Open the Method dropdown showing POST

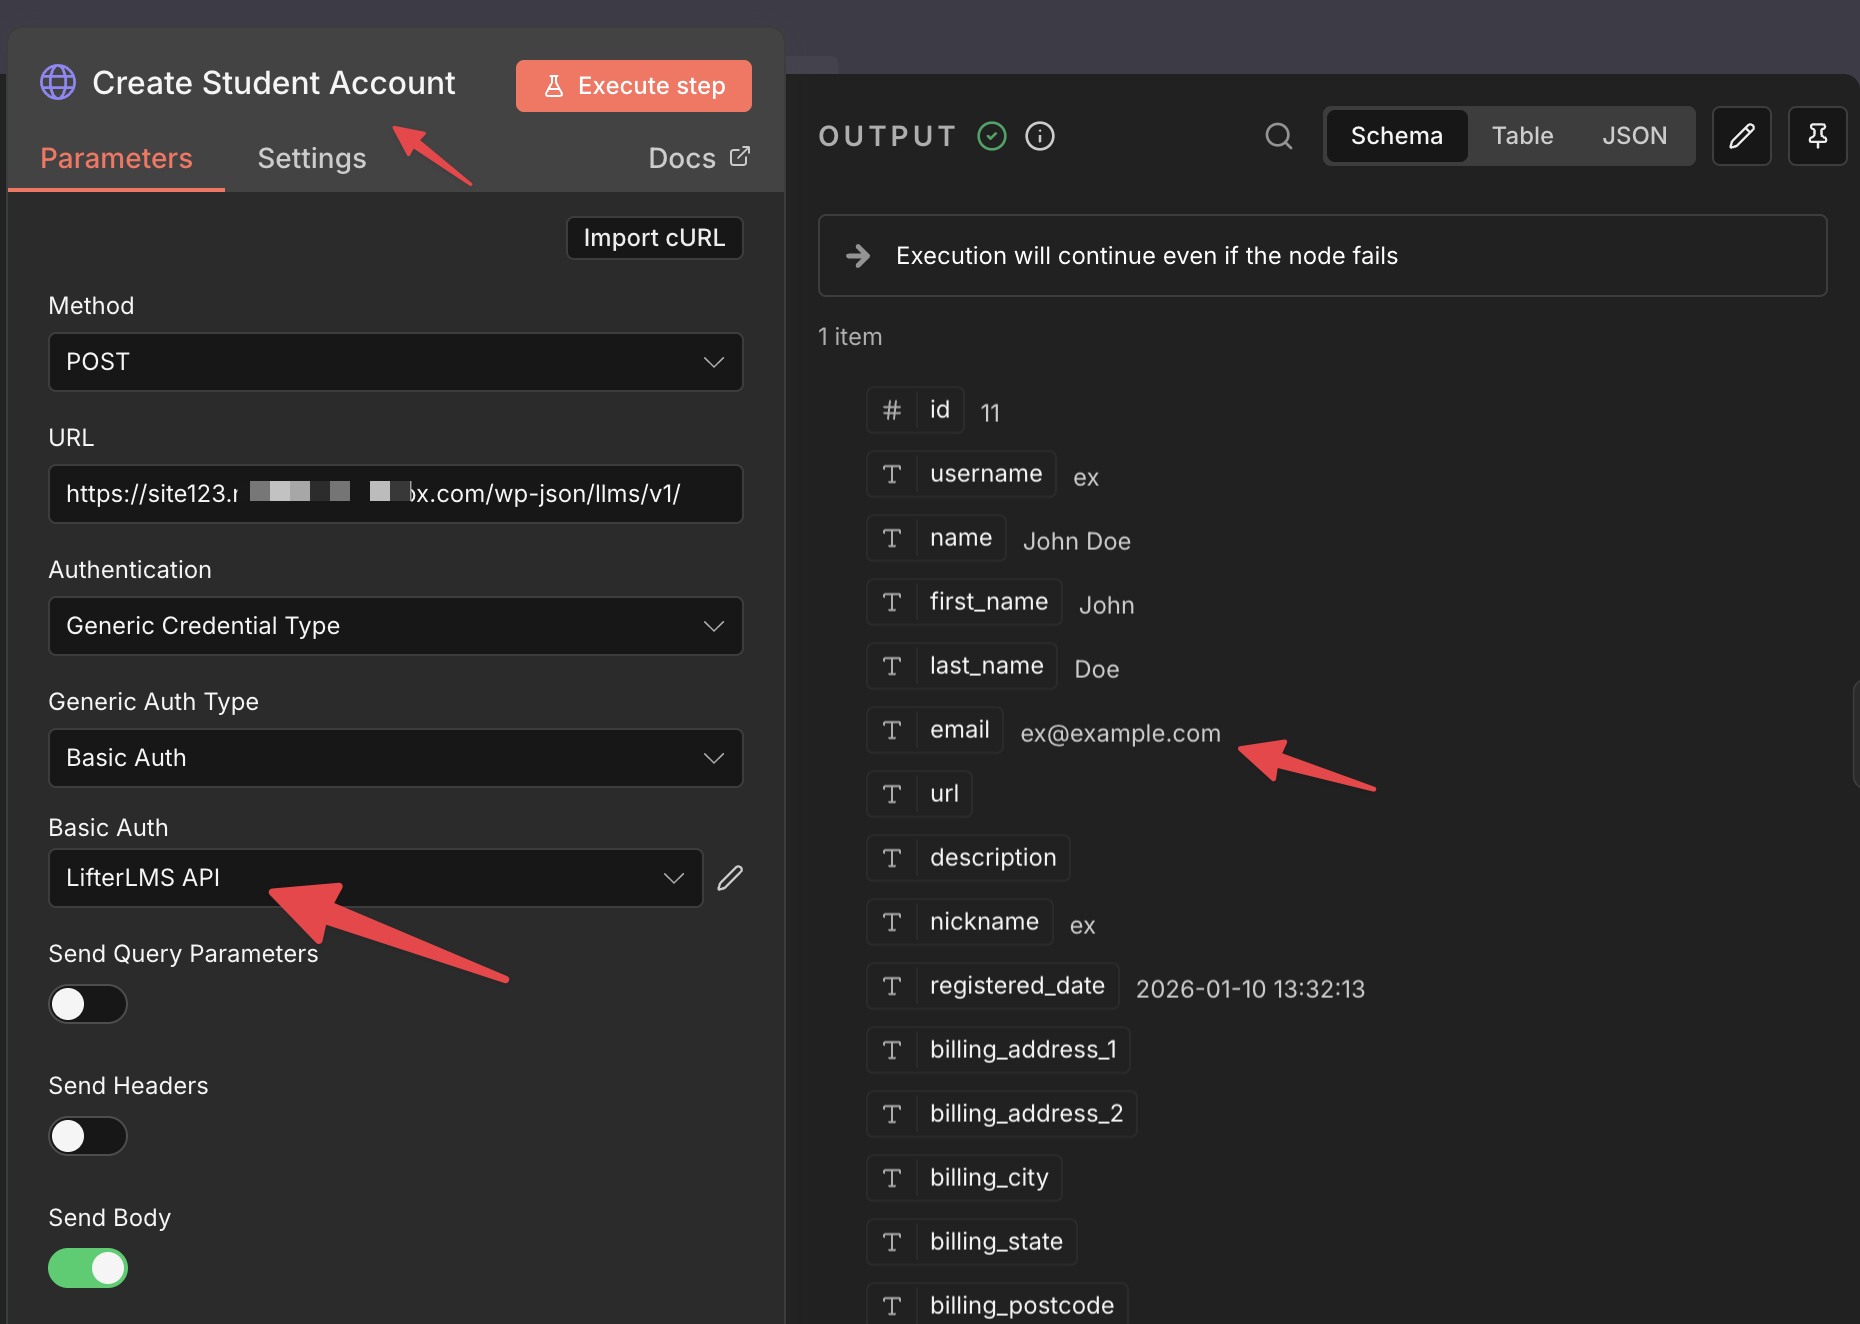[396, 362]
